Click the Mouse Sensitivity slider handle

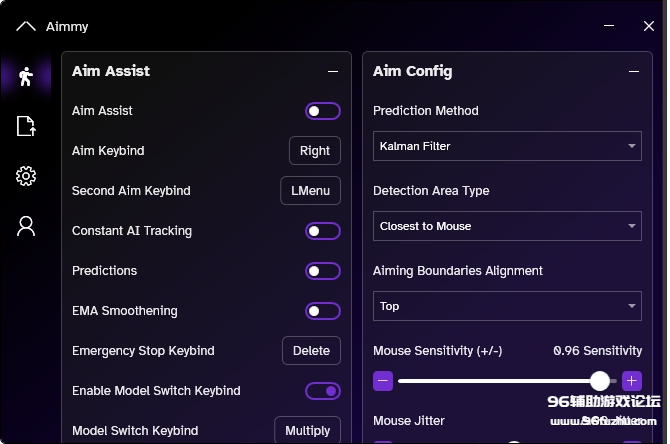click(599, 381)
